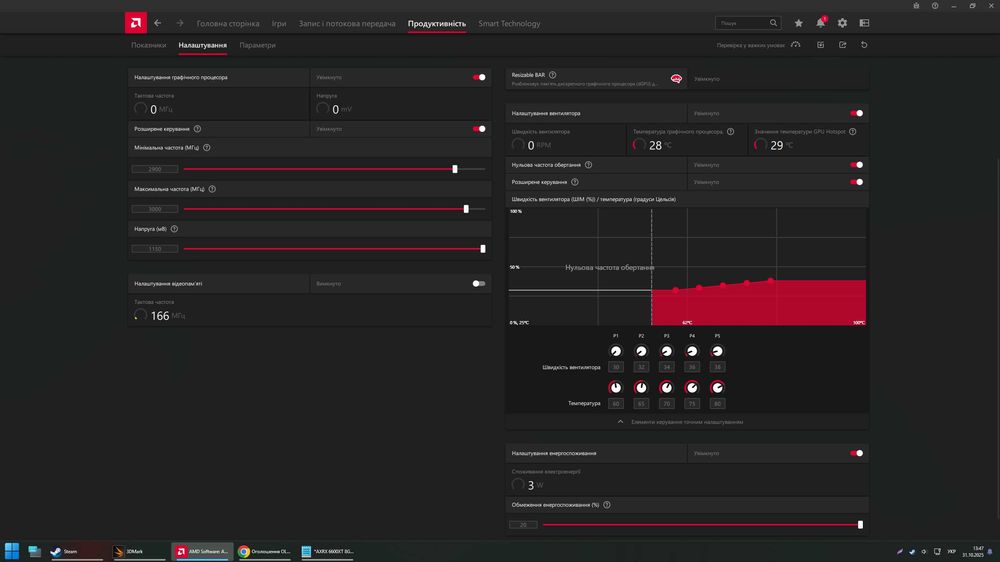This screenshot has width=1000, height=562.
Task: Load tuning profile import icon
Action: pyautogui.click(x=821, y=45)
